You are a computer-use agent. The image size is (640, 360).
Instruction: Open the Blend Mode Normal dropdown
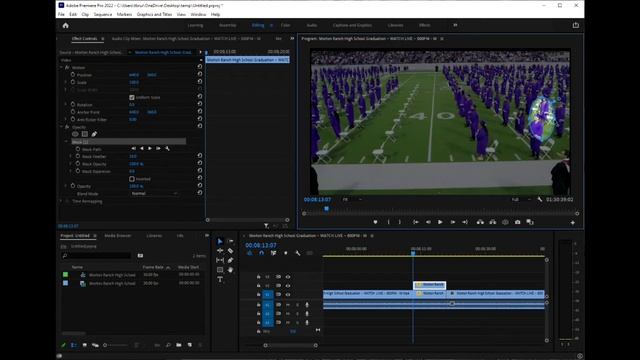tap(154, 193)
